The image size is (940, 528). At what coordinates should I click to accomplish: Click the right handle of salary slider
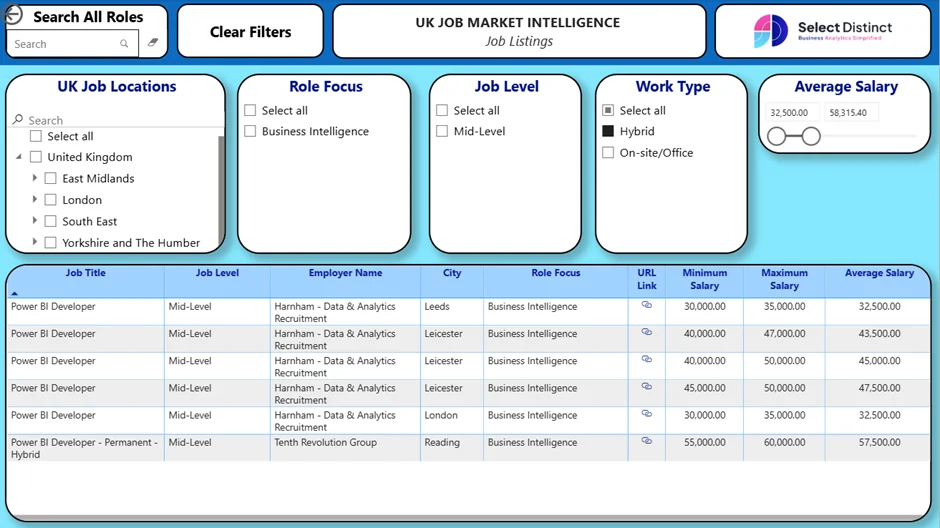(811, 137)
